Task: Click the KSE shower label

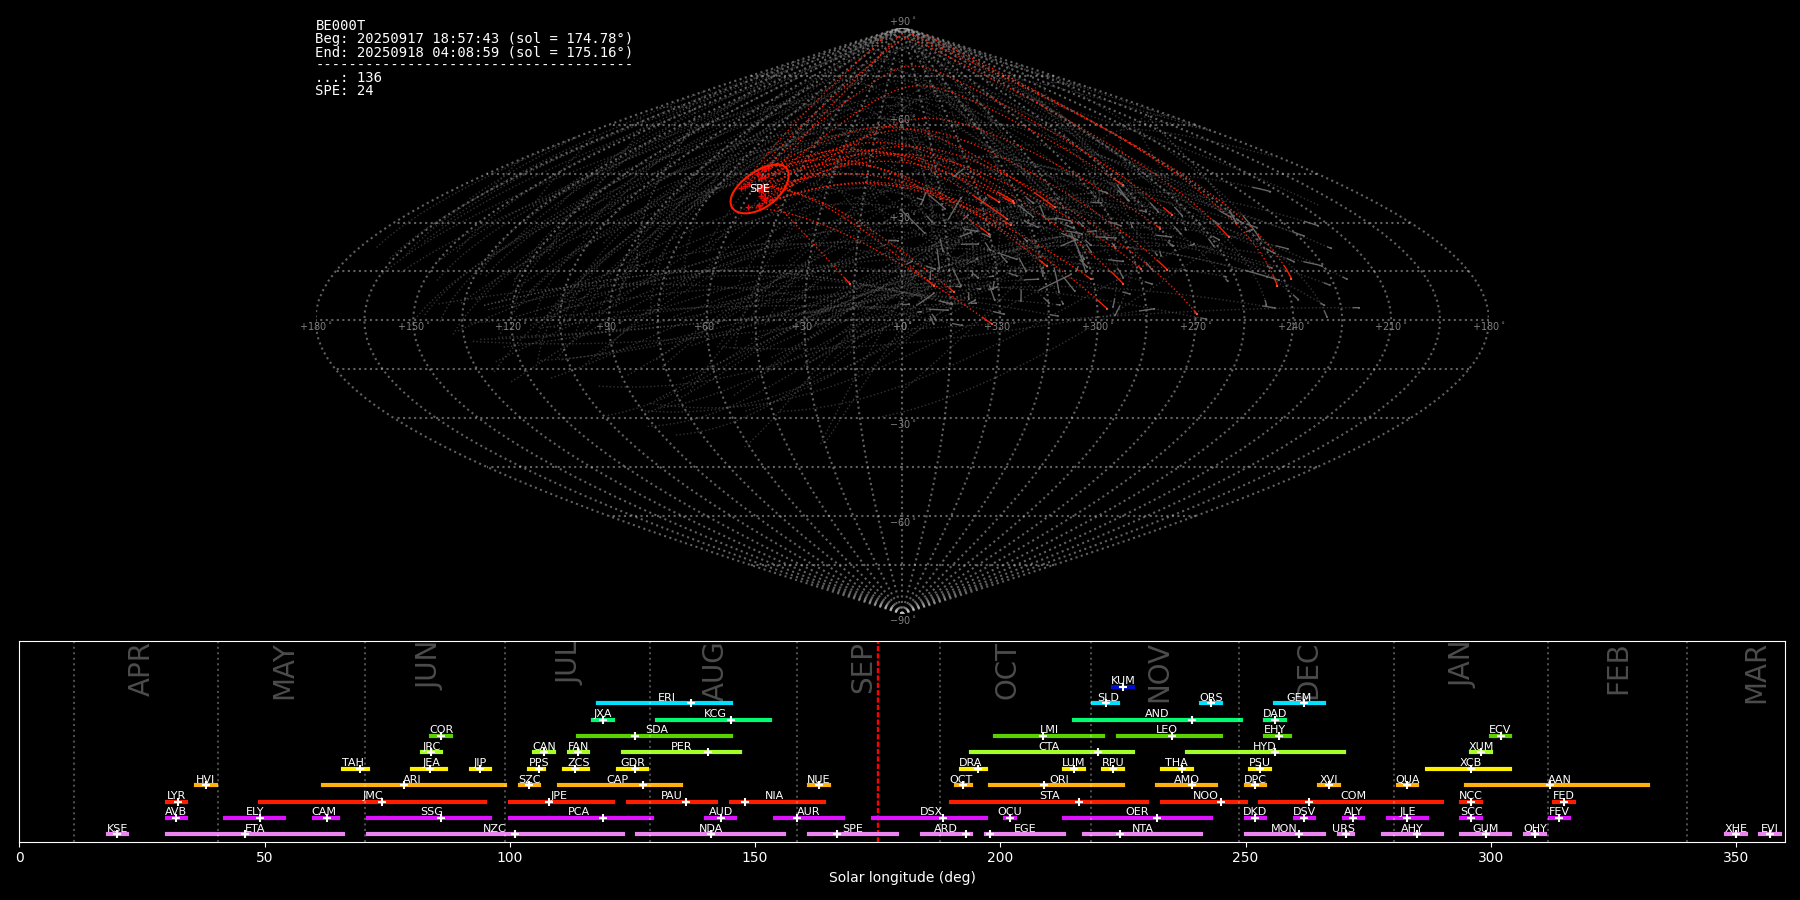Action: click(117, 829)
